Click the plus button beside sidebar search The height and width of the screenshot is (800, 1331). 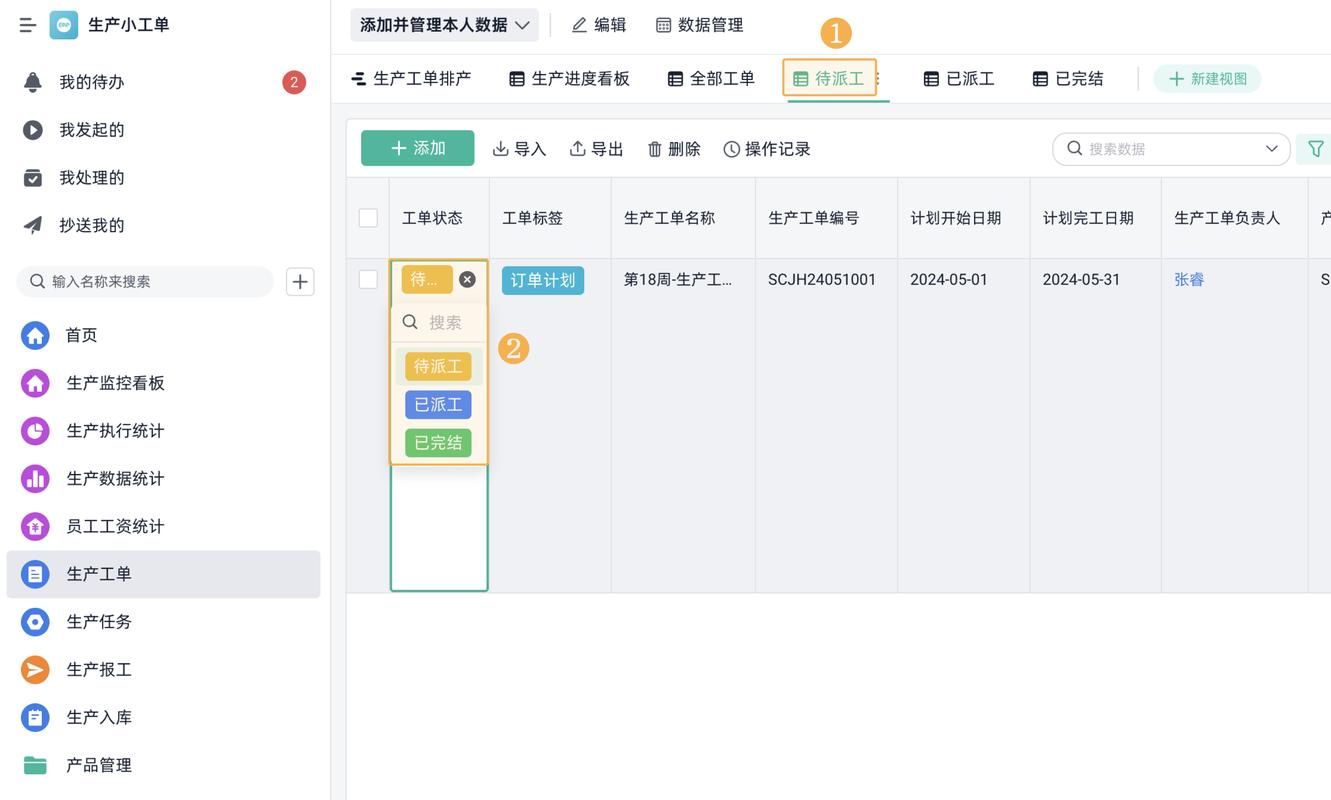point(300,282)
